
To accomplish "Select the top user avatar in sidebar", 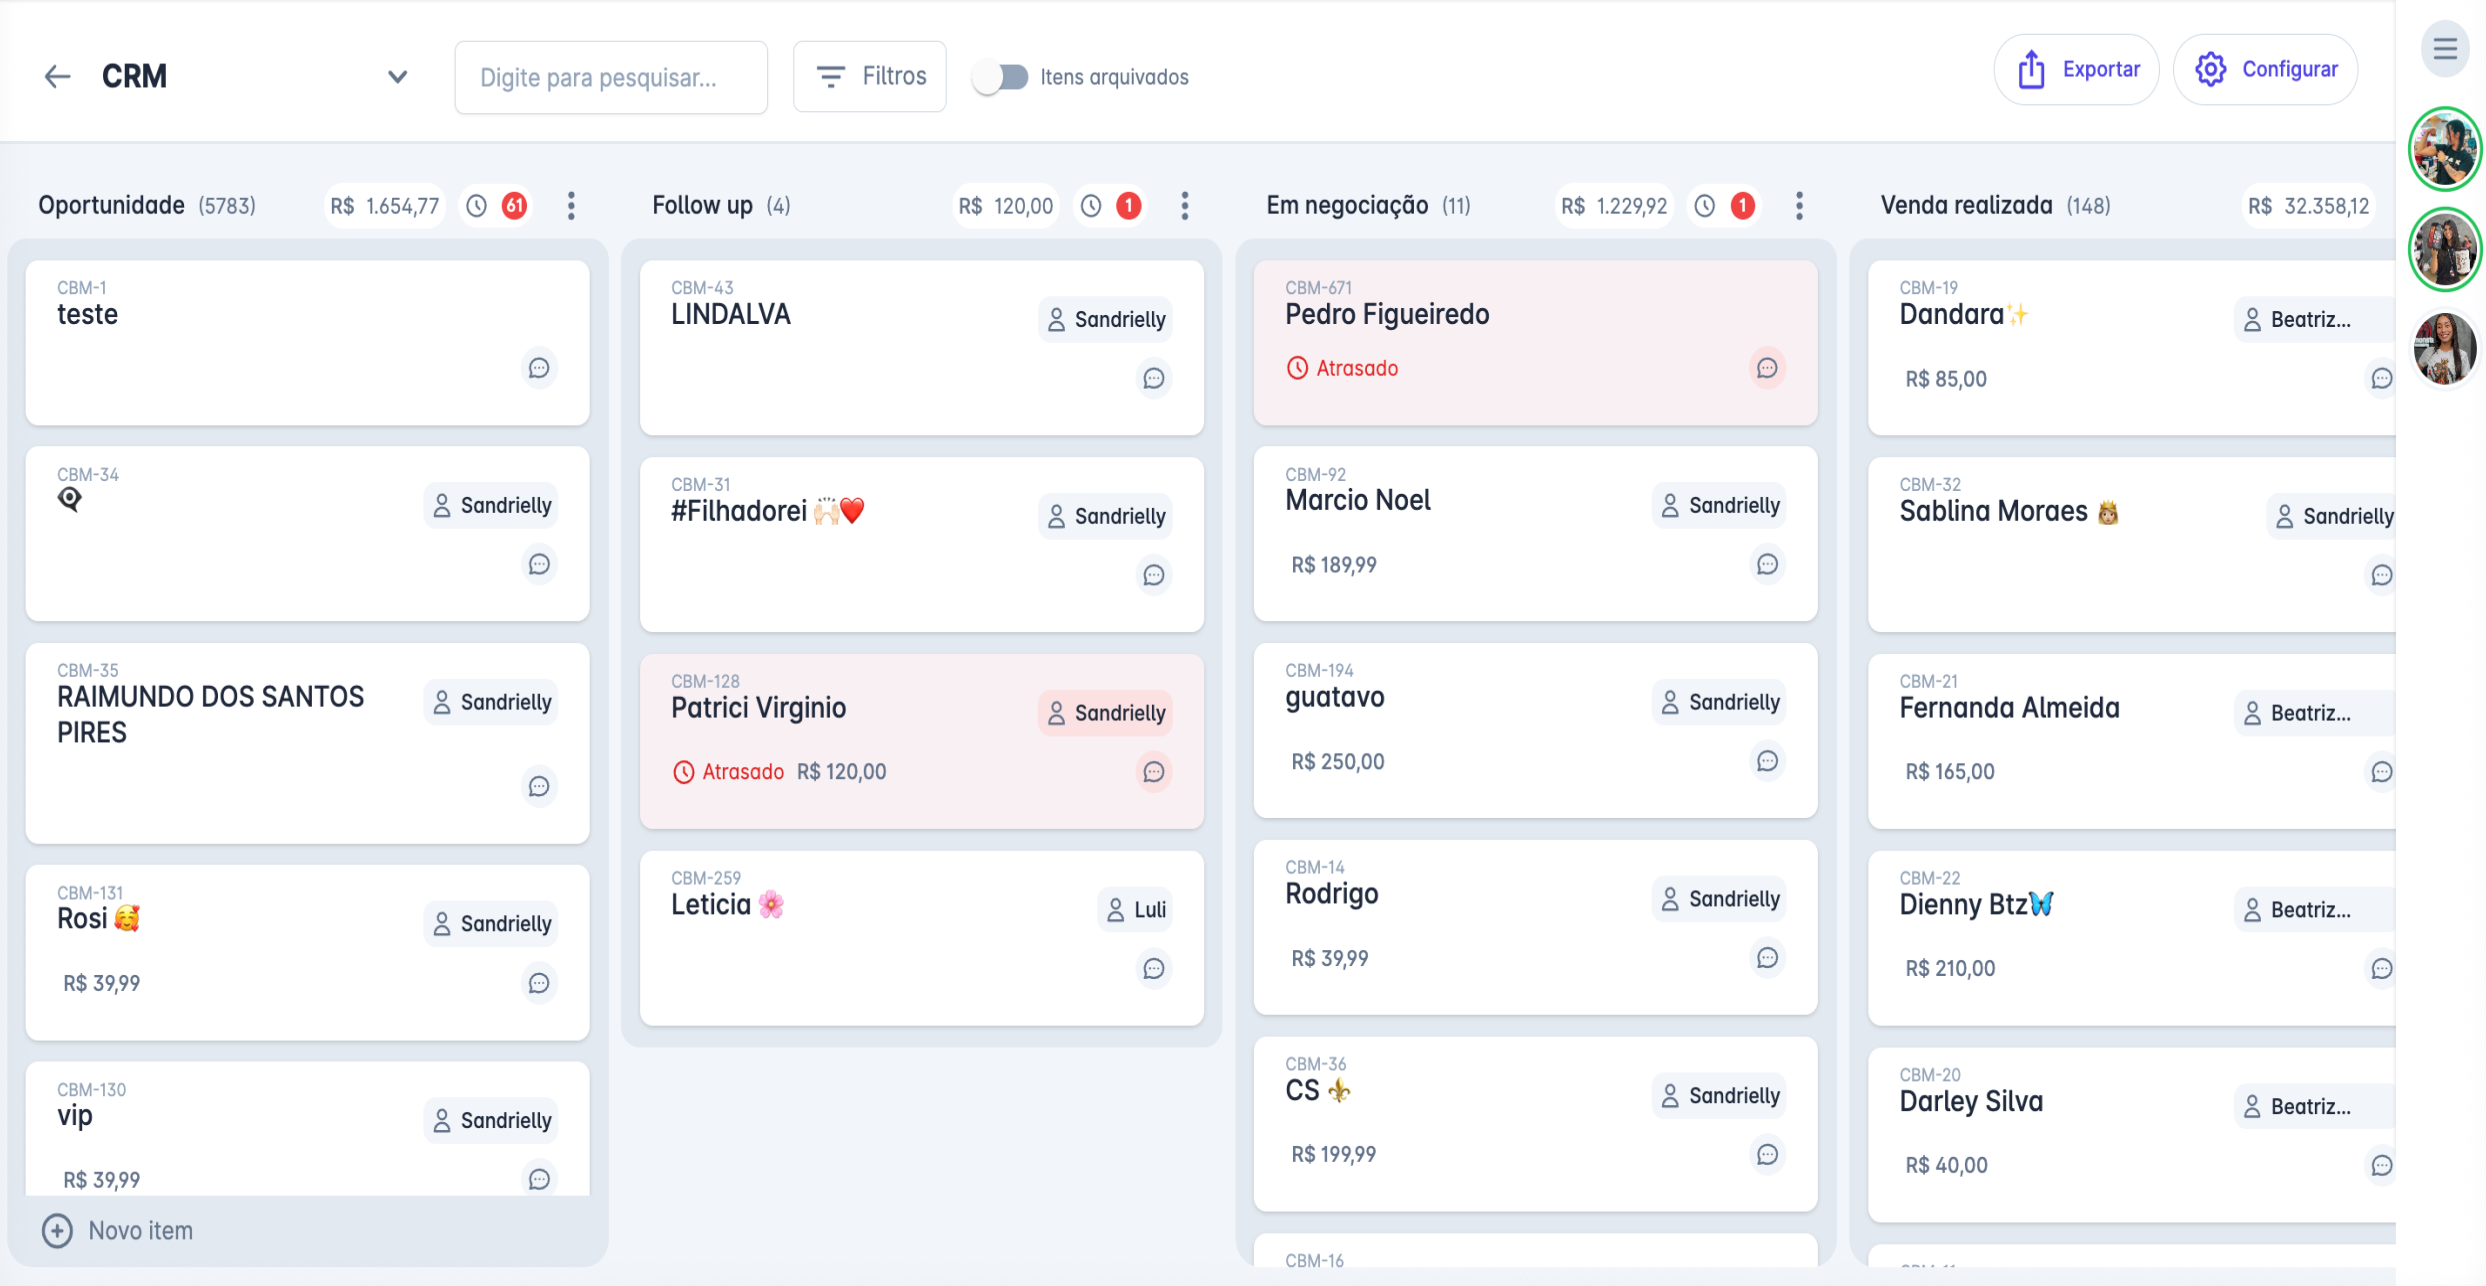I will (x=2444, y=149).
